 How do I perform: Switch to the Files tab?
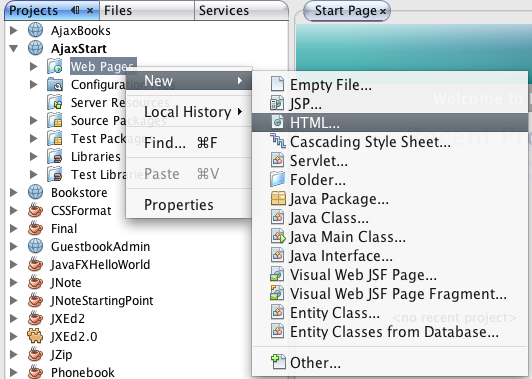coord(147,11)
